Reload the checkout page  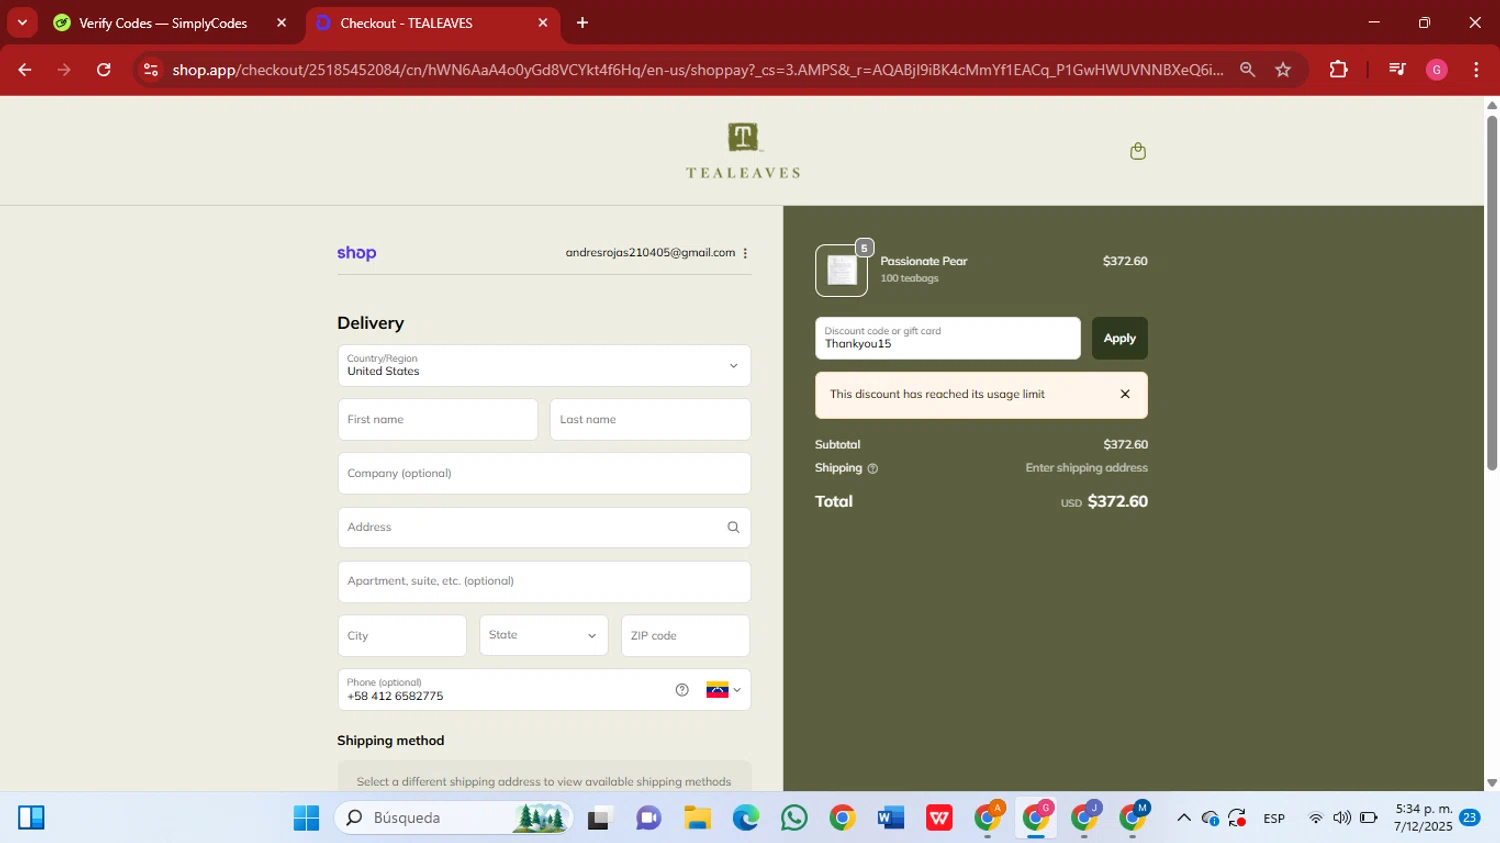(x=104, y=70)
